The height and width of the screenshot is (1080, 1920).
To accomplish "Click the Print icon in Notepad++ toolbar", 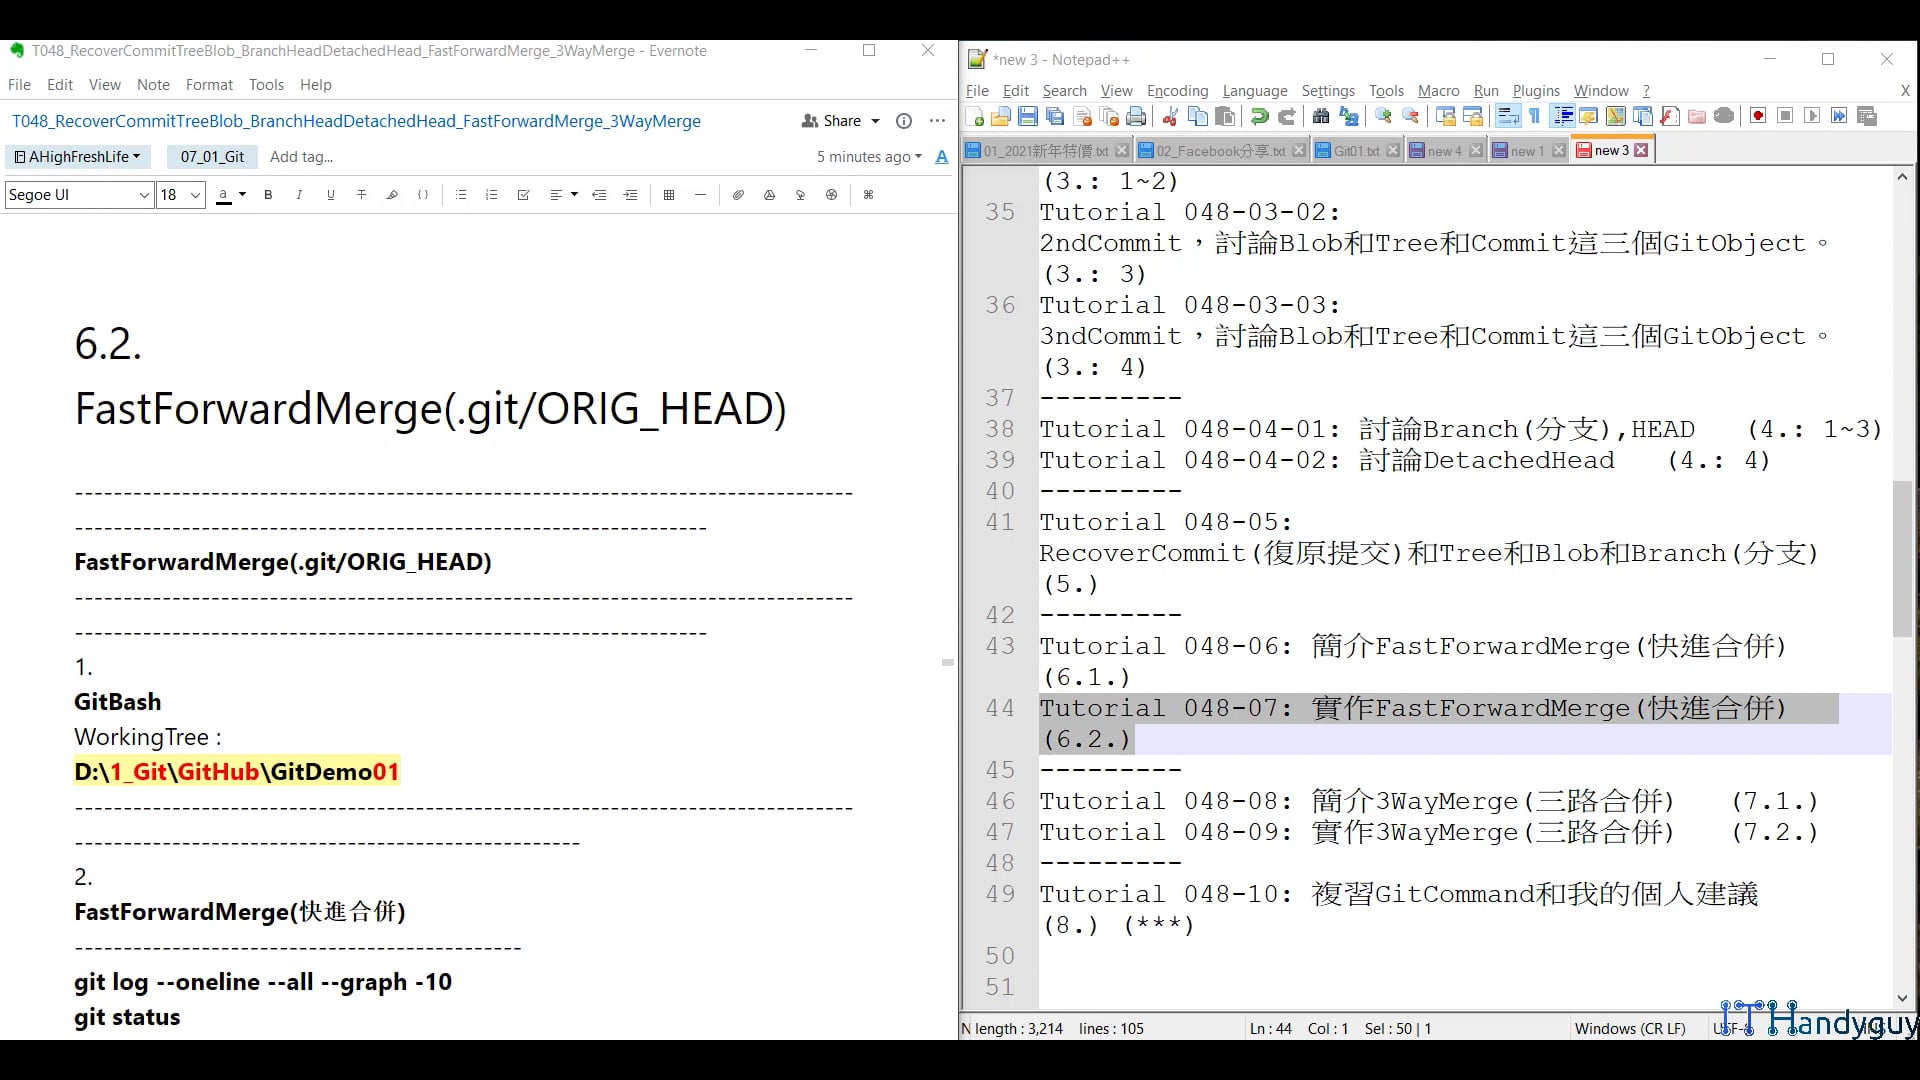I will (x=1136, y=117).
